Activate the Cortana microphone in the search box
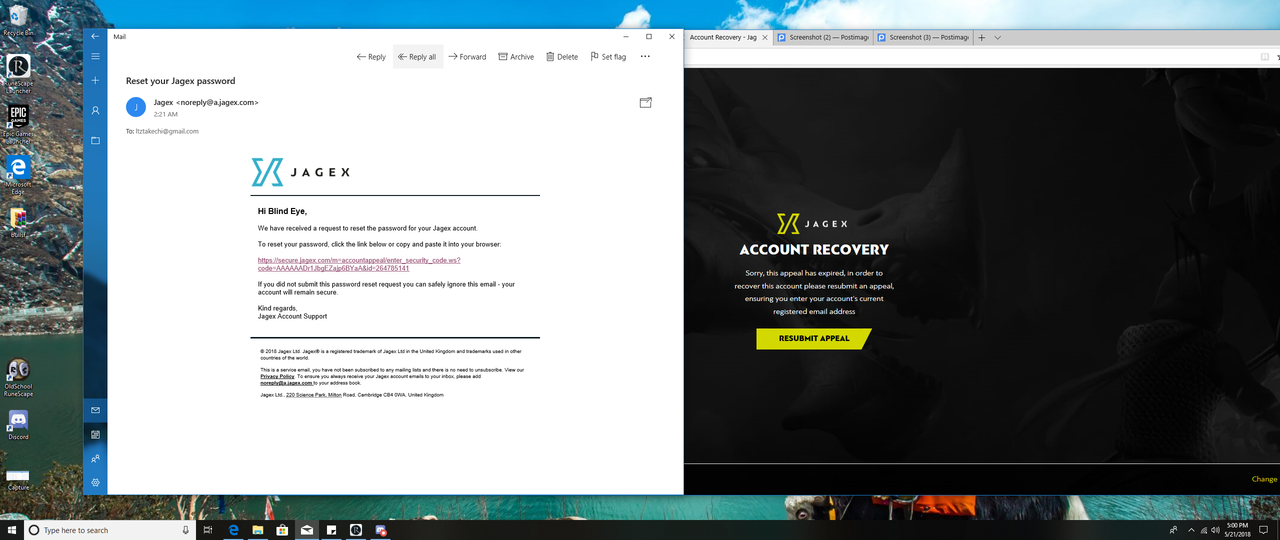Screen dimensions: 1280x540 click(x=187, y=530)
